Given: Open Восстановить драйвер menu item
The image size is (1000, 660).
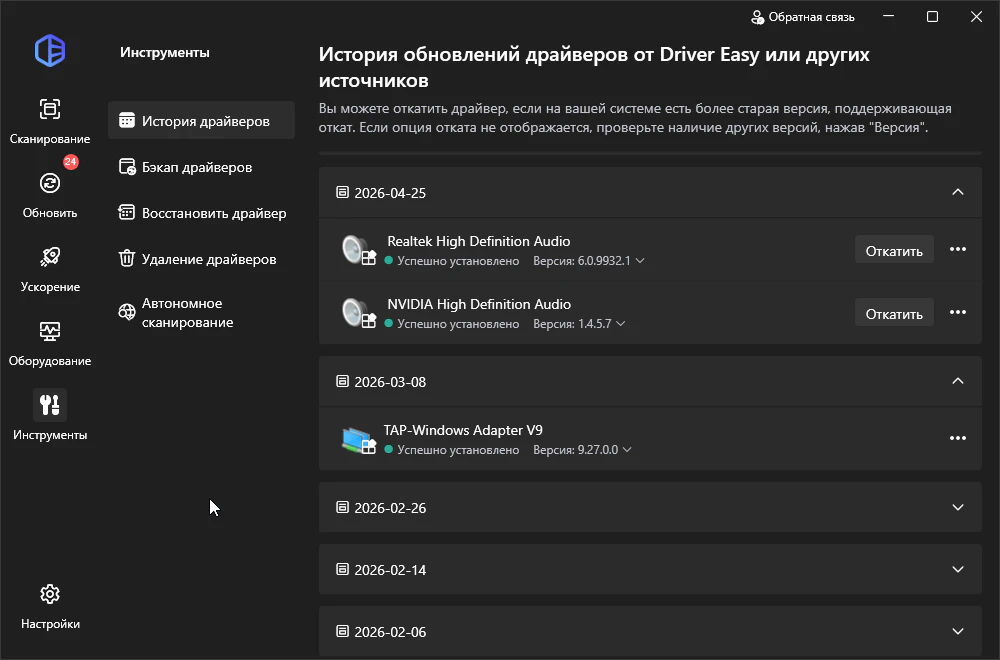Looking at the screenshot, I should click(x=201, y=213).
